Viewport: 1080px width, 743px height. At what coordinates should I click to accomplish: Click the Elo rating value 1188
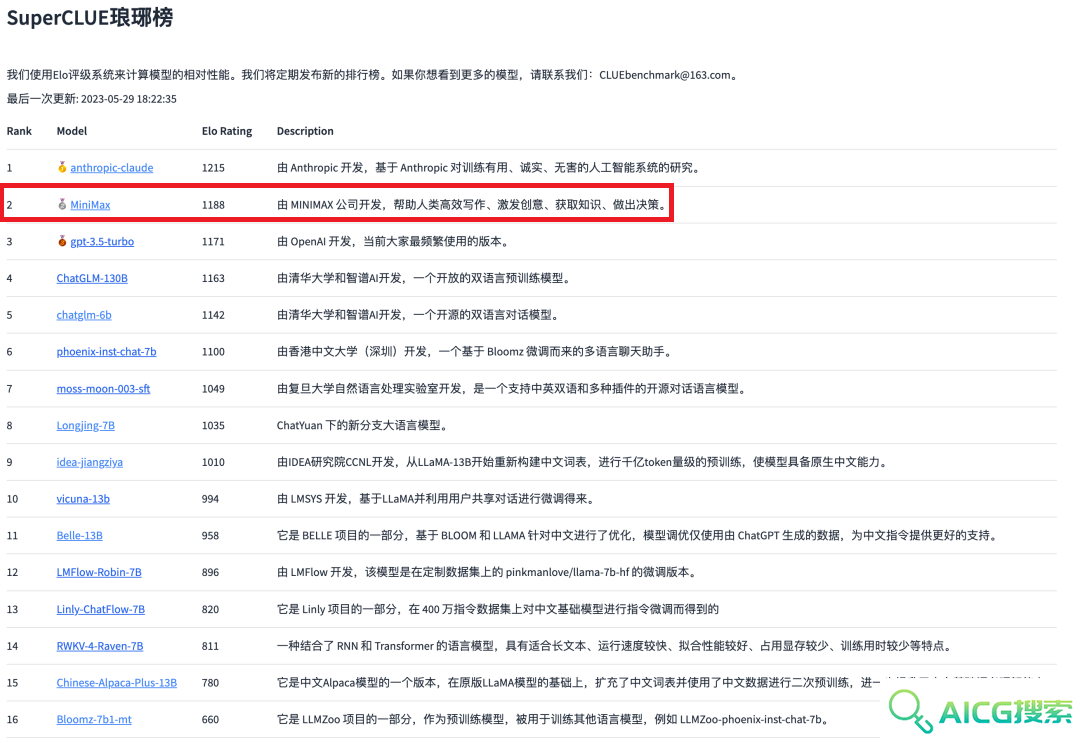(x=213, y=205)
